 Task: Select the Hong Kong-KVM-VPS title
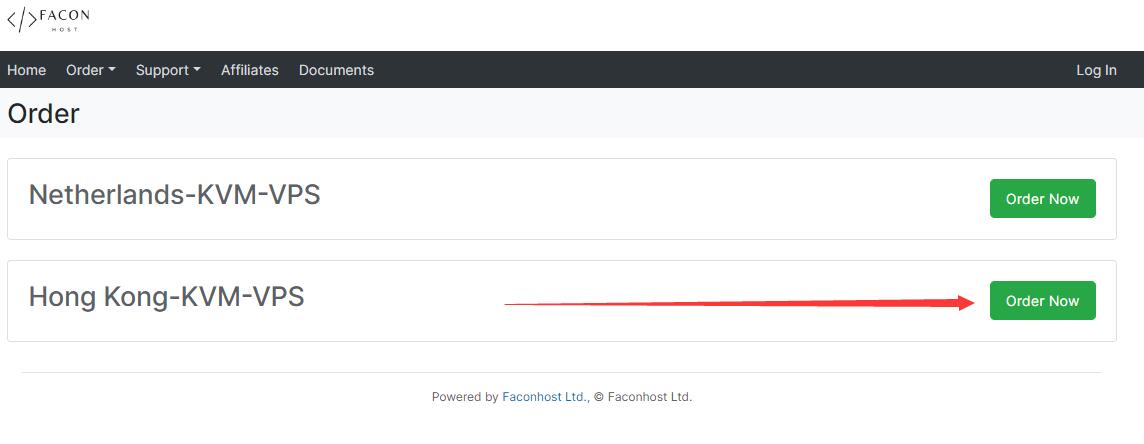point(166,297)
